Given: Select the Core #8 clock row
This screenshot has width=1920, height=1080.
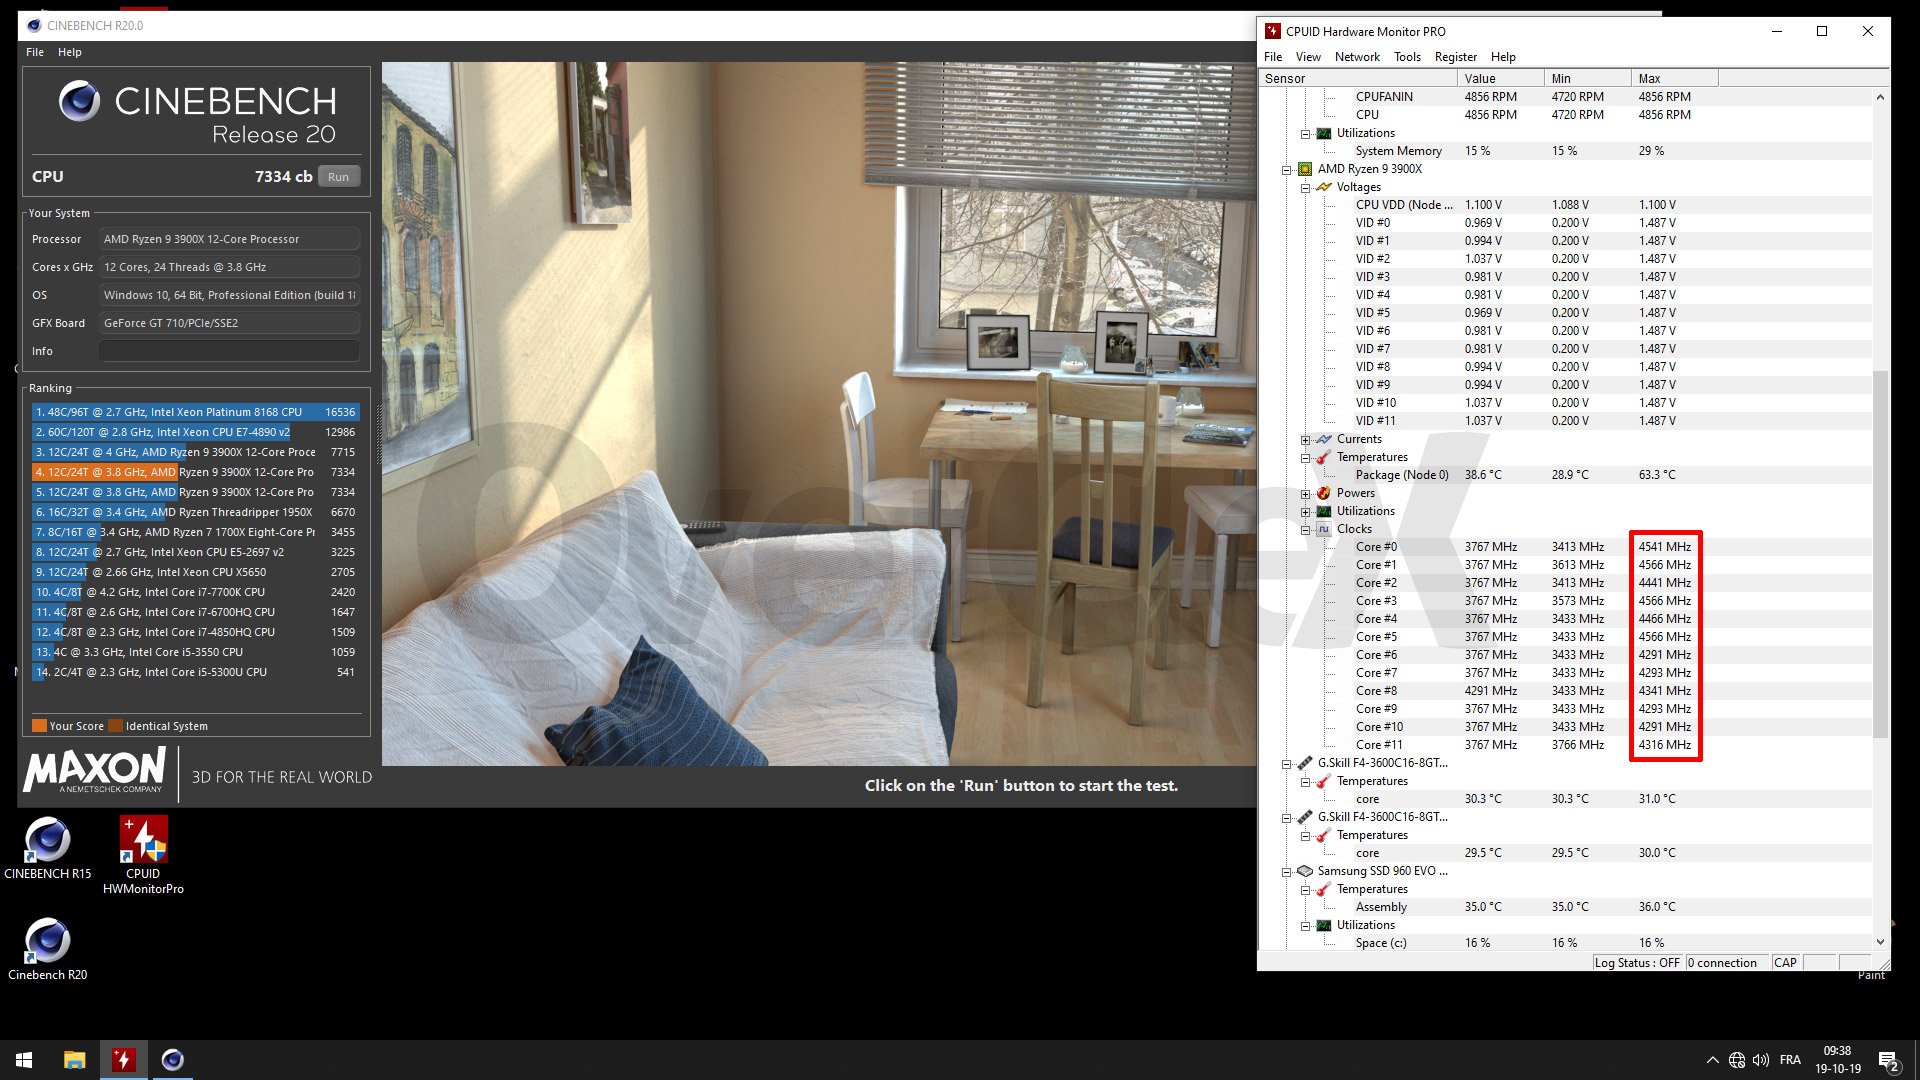Looking at the screenshot, I should click(x=1566, y=691).
